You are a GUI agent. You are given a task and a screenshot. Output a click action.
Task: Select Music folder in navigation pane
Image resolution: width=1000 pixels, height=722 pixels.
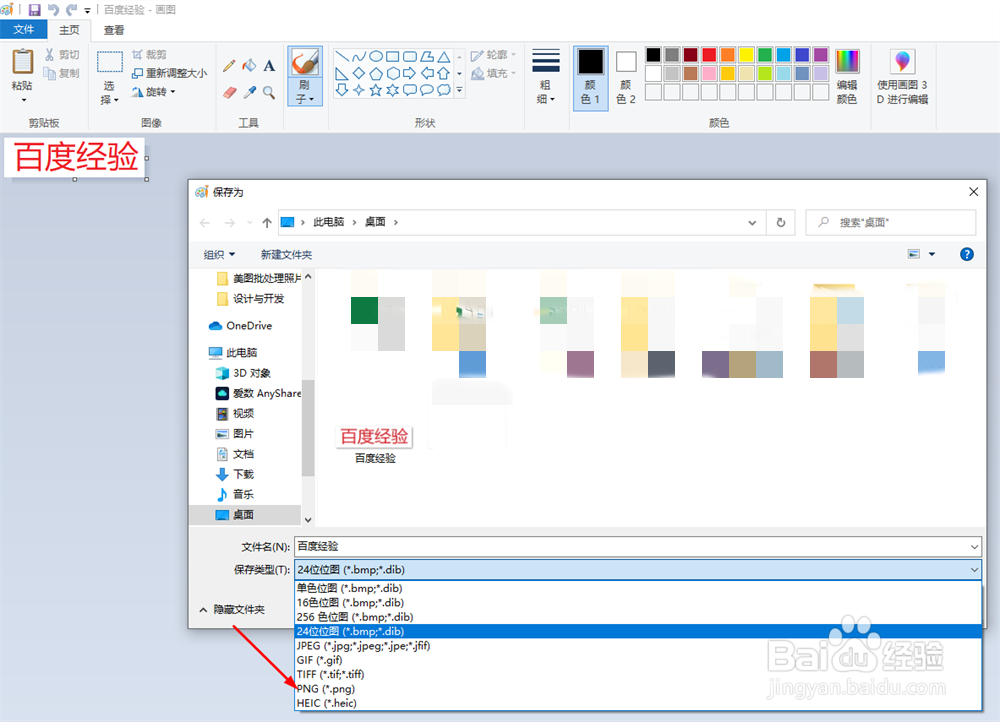[235, 494]
